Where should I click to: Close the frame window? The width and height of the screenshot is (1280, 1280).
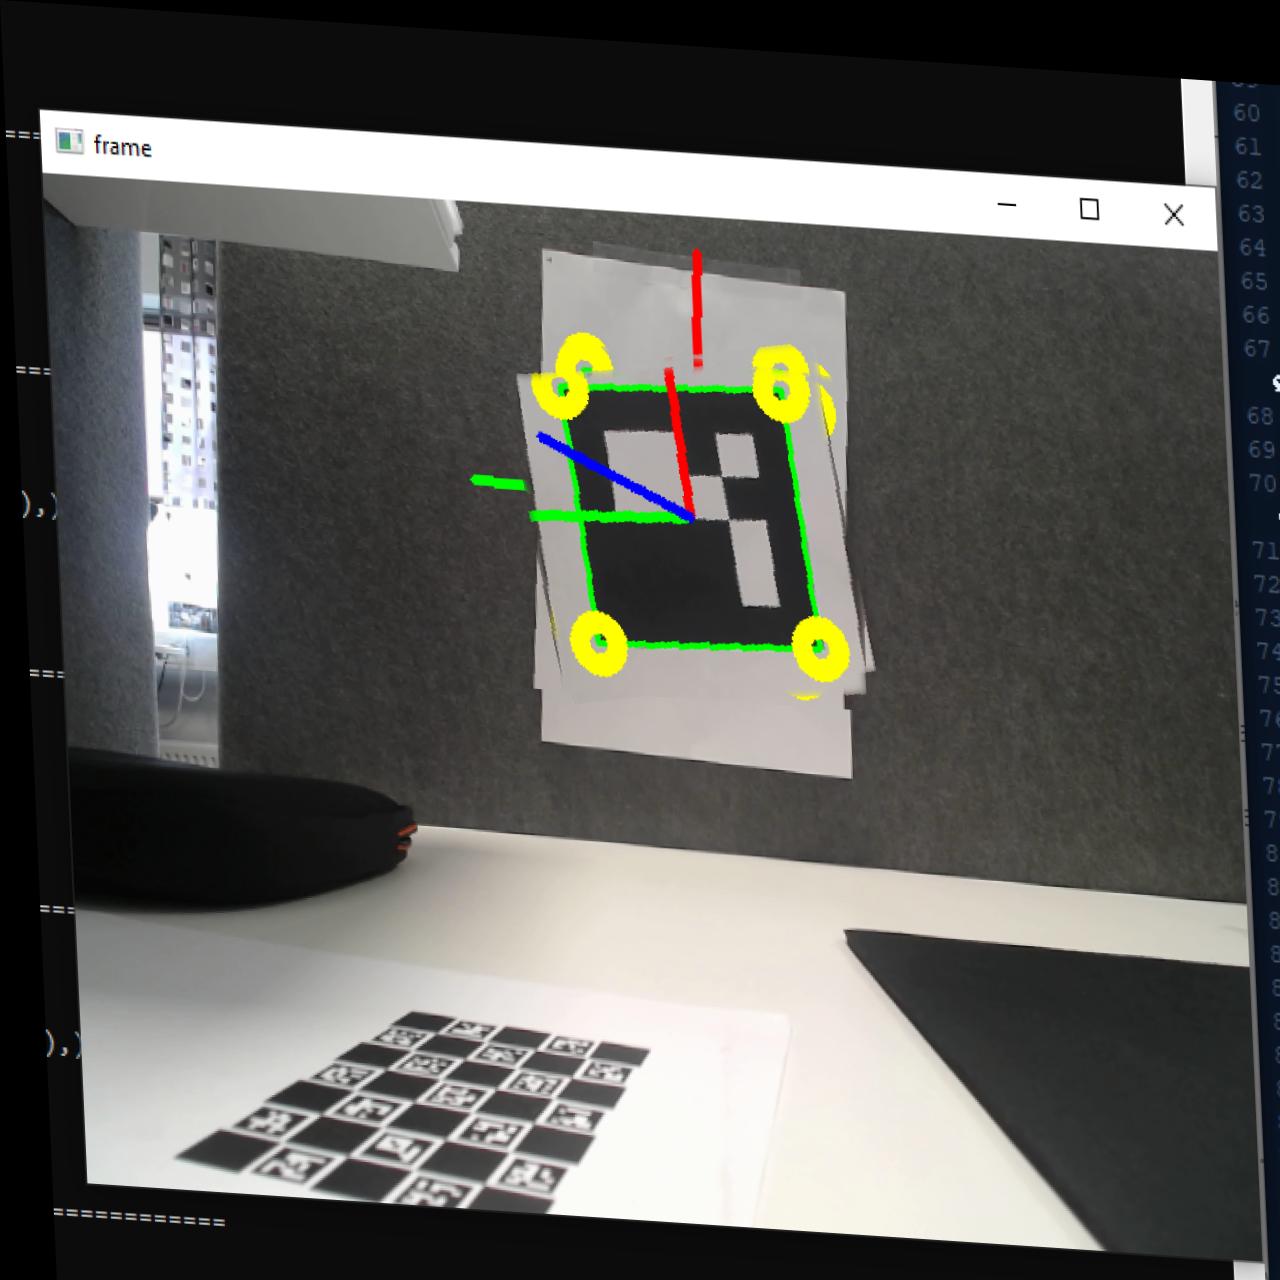click(x=1173, y=214)
